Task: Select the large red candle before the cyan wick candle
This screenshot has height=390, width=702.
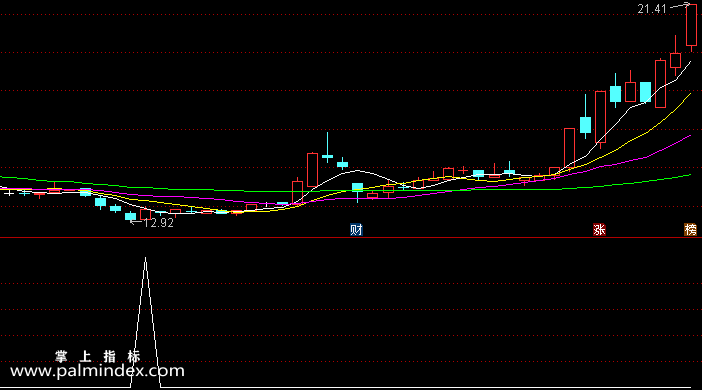Action: tap(312, 170)
